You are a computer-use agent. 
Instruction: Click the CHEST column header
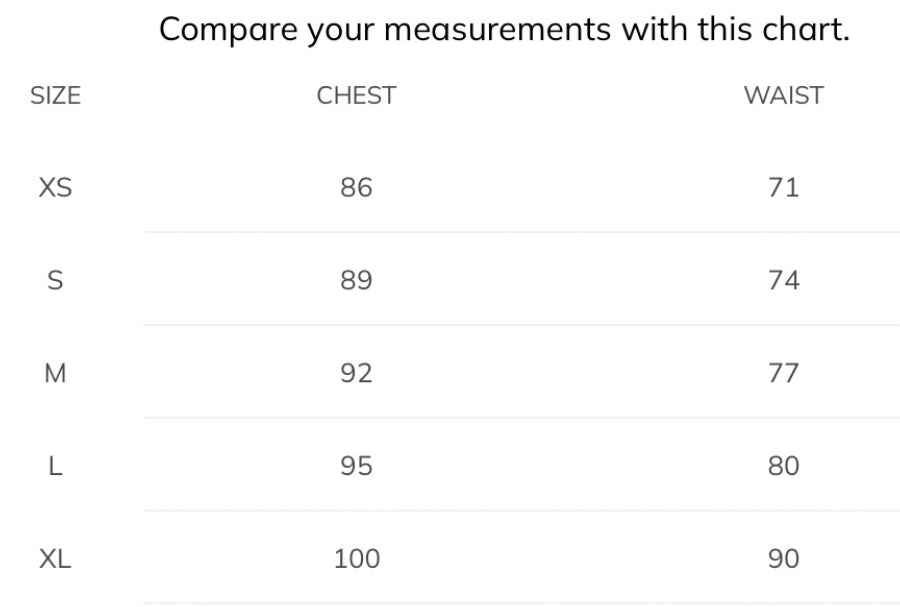[x=356, y=95]
